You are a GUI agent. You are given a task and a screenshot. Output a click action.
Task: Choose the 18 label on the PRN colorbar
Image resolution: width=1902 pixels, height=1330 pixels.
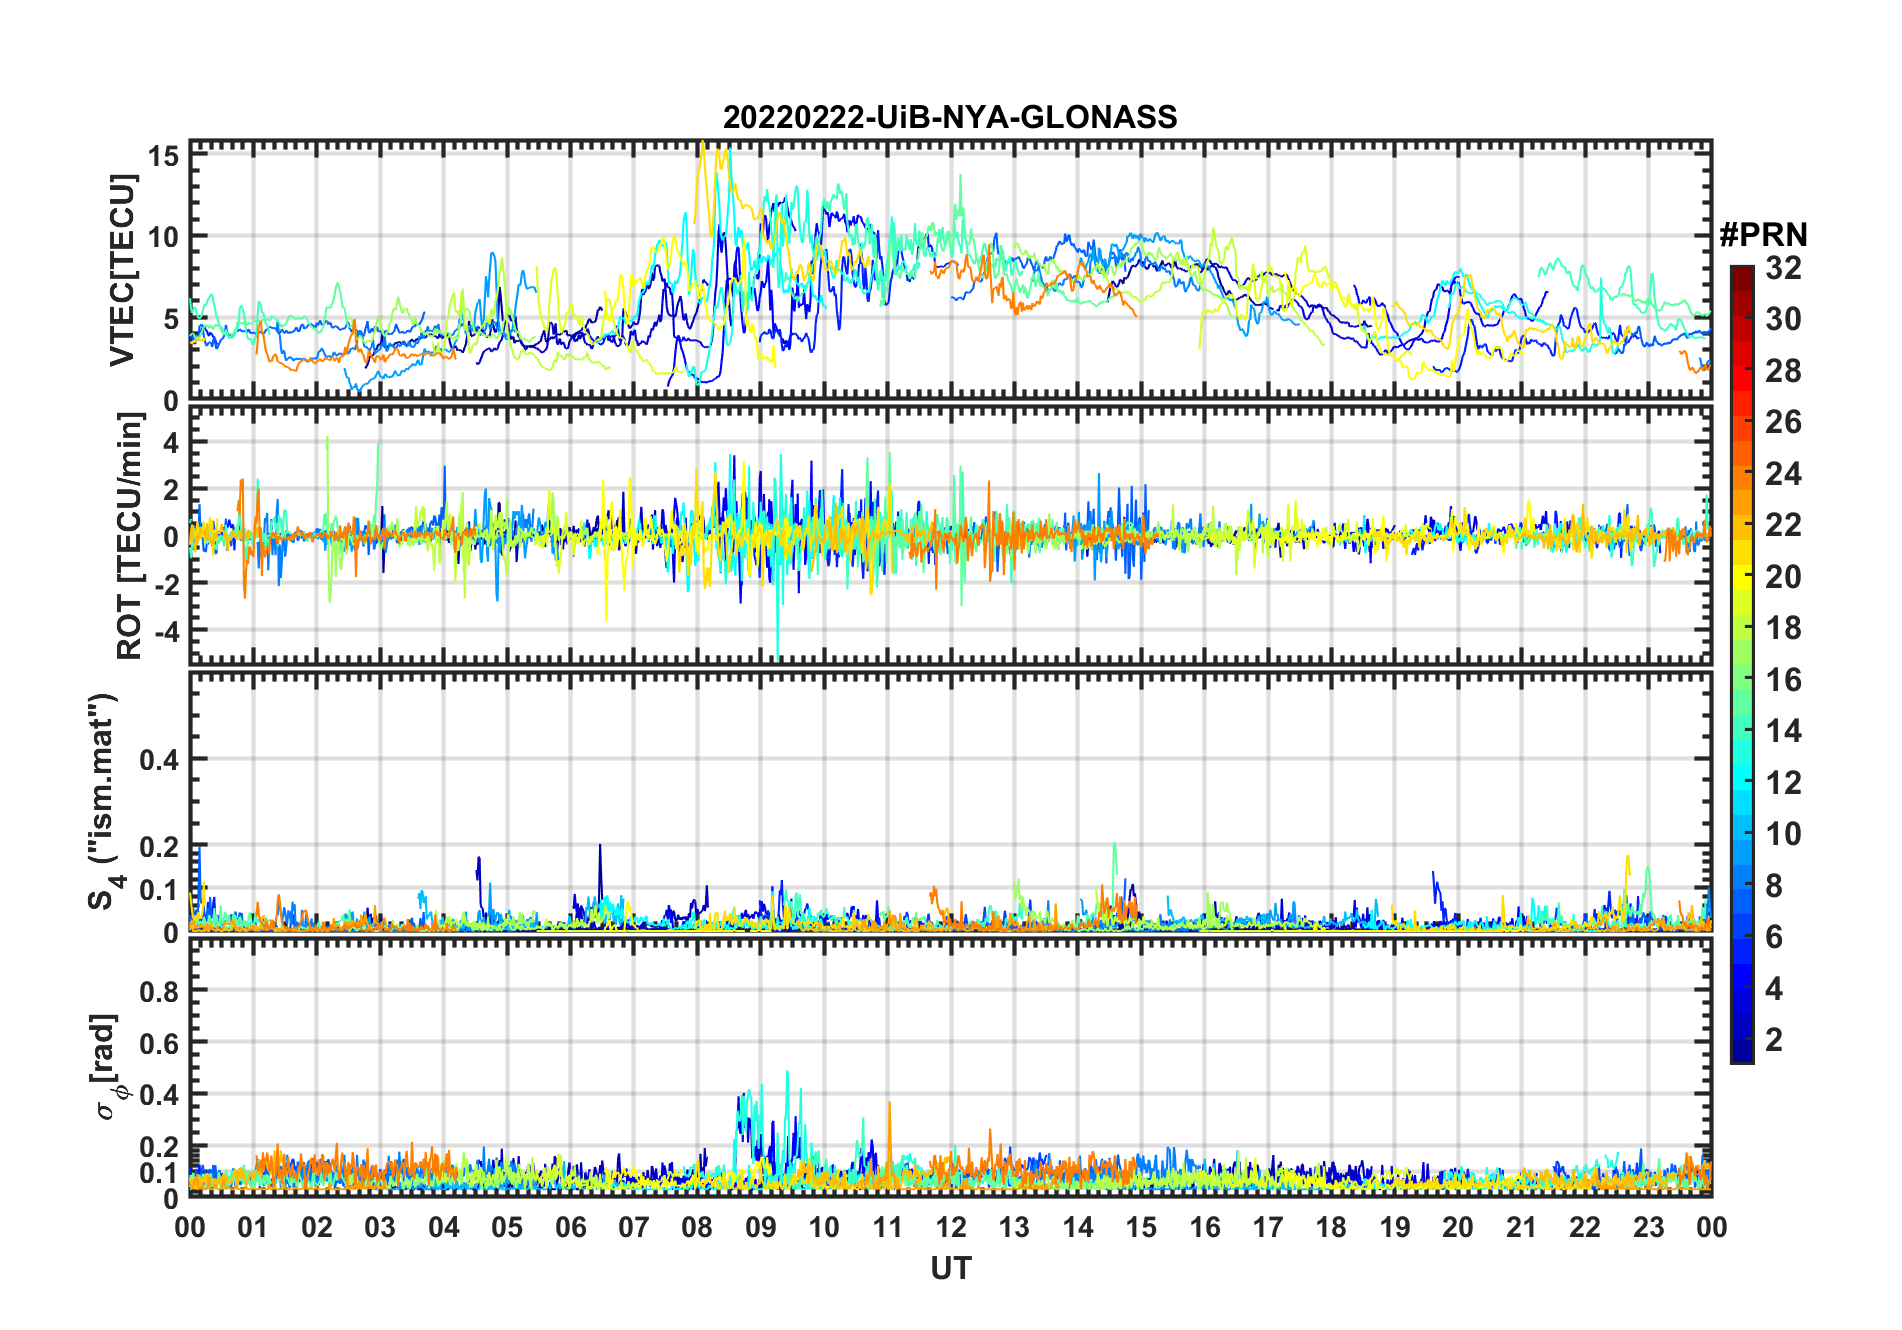1784,628
